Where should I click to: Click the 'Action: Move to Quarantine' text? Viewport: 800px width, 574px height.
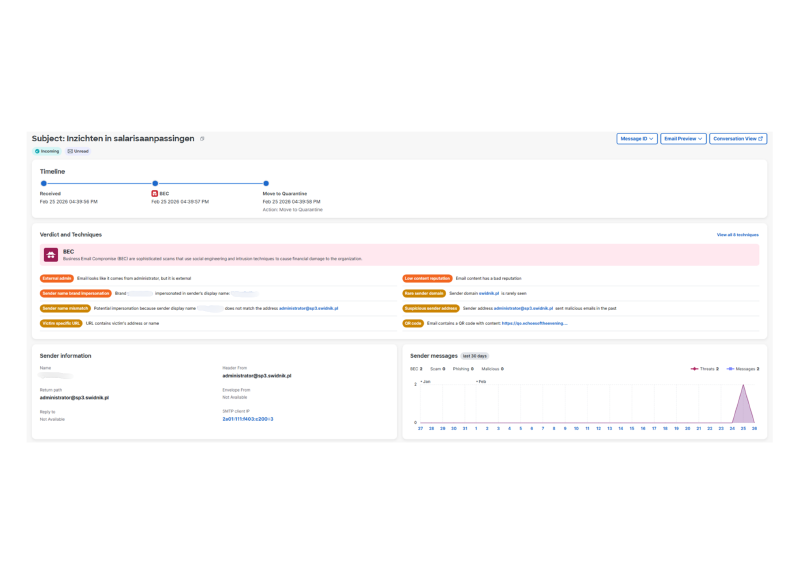tap(292, 210)
